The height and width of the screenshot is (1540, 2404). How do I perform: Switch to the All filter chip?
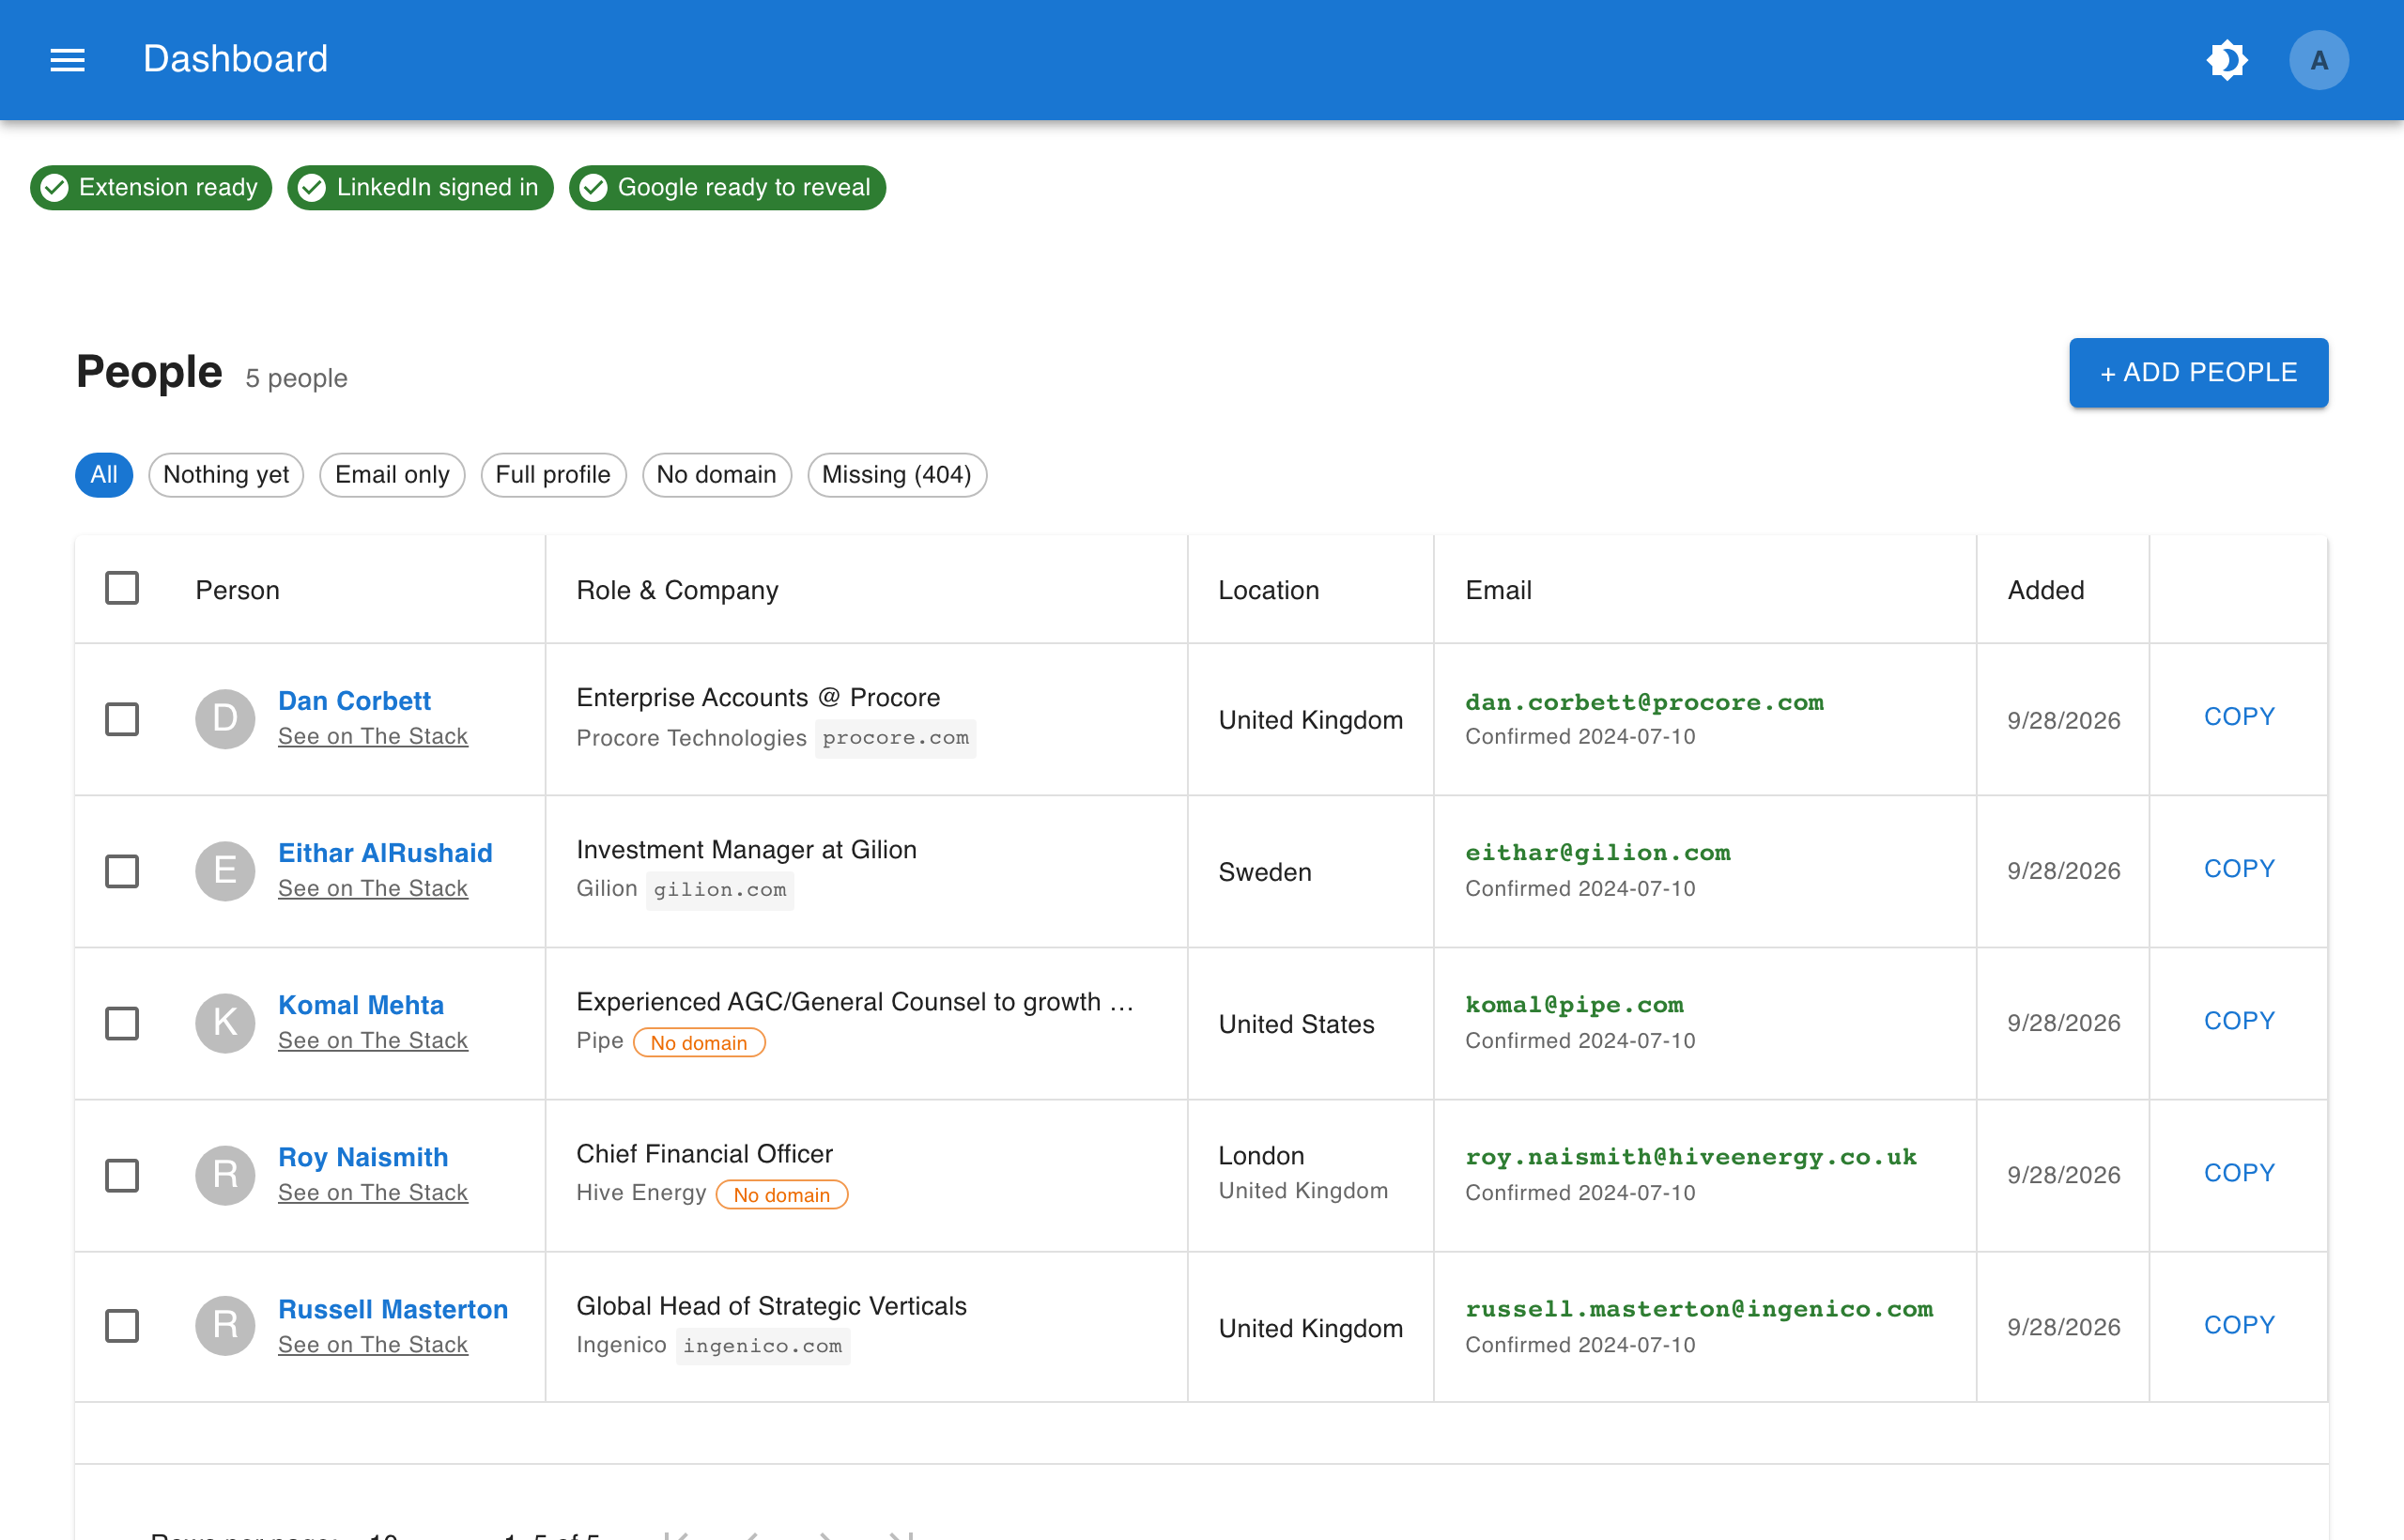point(104,475)
